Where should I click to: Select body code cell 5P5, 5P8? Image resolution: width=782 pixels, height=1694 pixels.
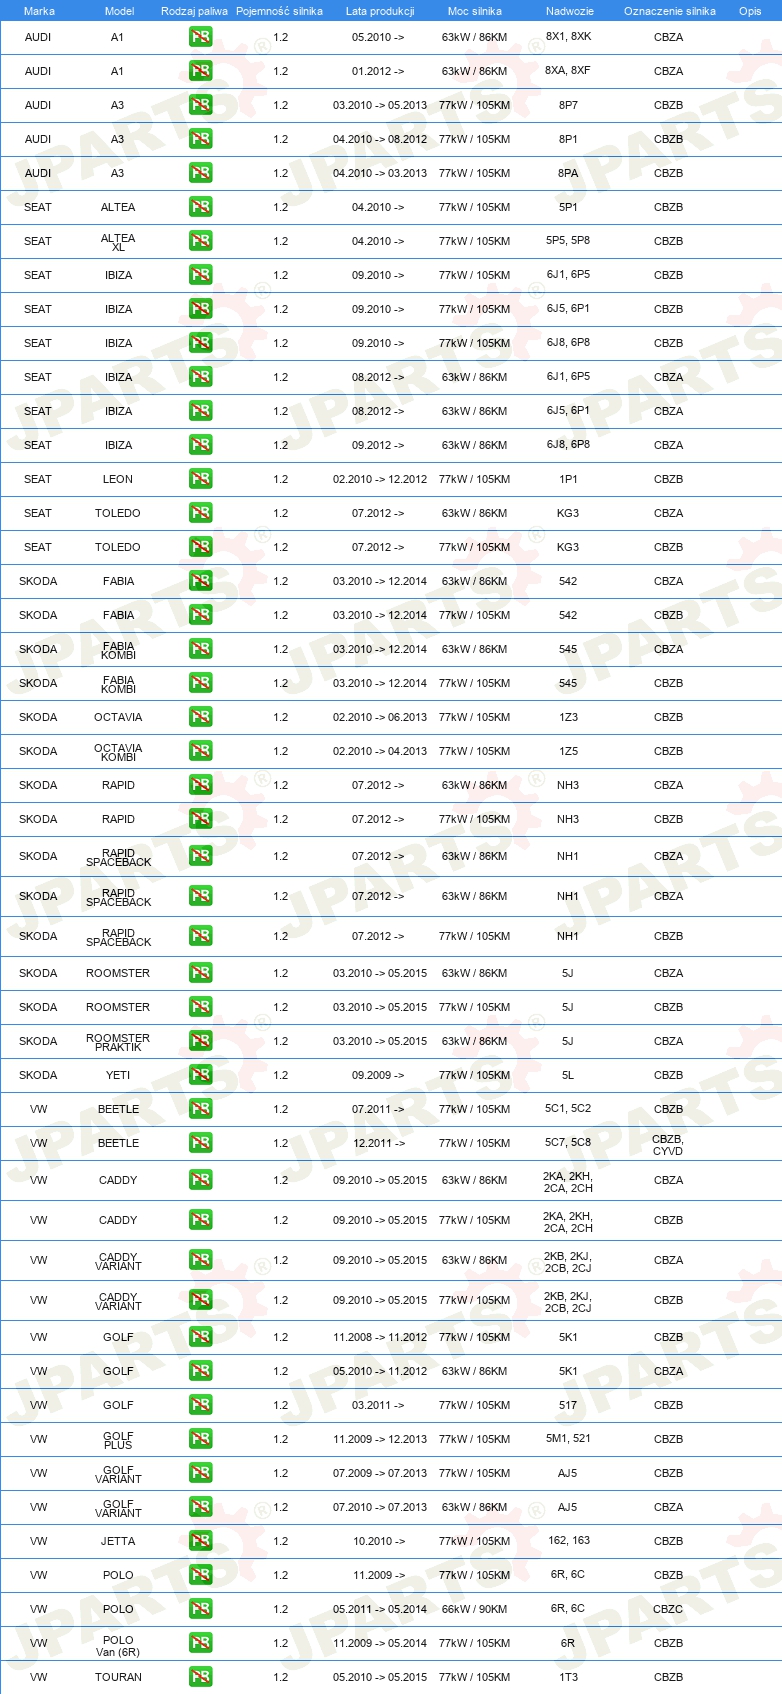(568, 240)
